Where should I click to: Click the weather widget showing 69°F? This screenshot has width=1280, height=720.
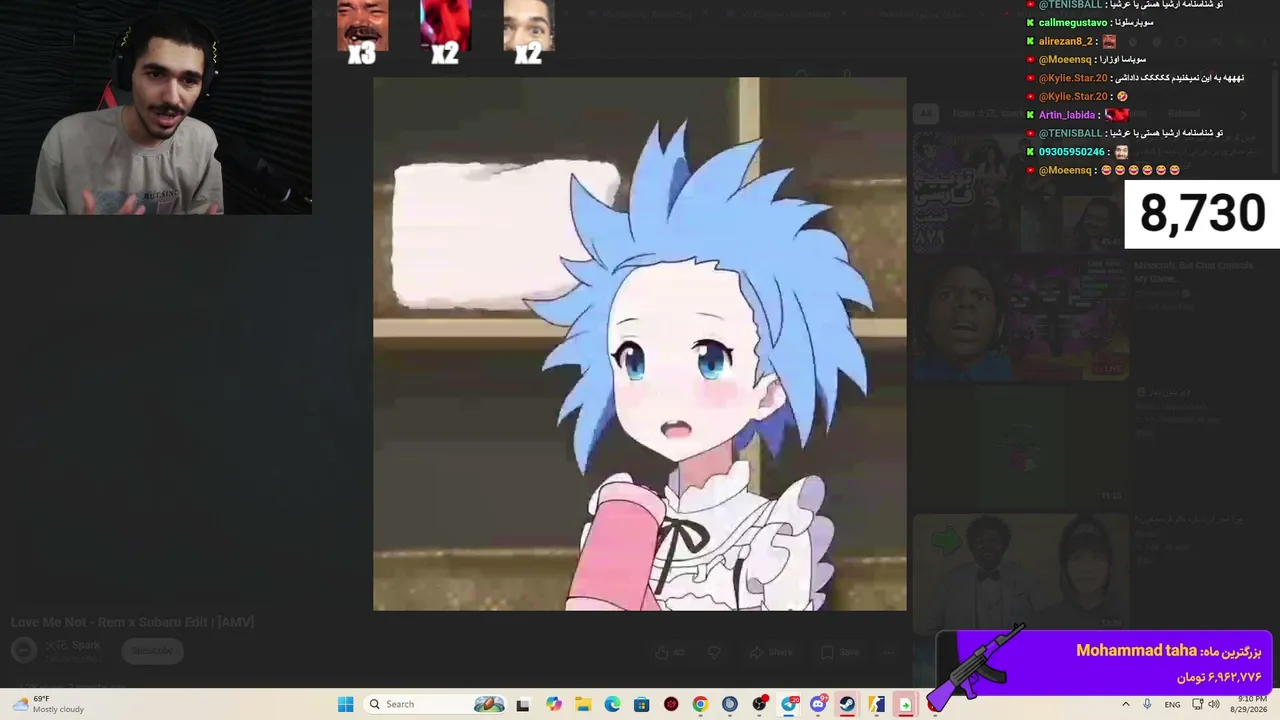pos(48,704)
